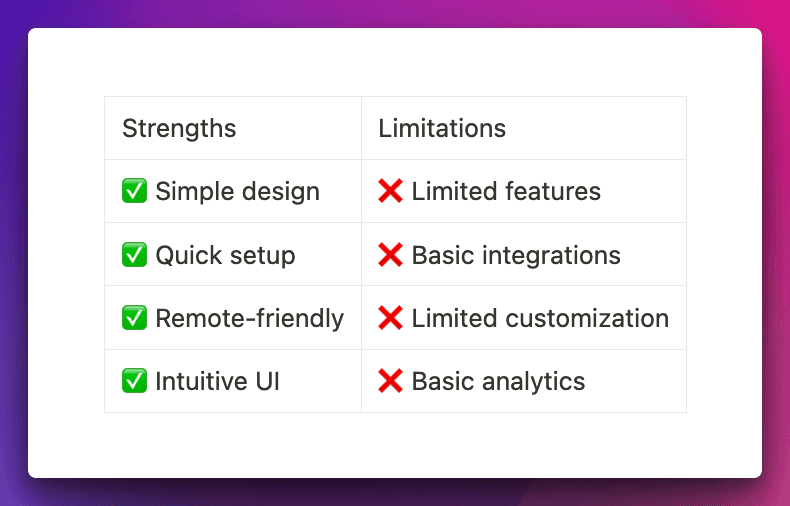Viewport: 790px width, 506px height.
Task: Click the Remote-friendly text
Action: coord(250,318)
